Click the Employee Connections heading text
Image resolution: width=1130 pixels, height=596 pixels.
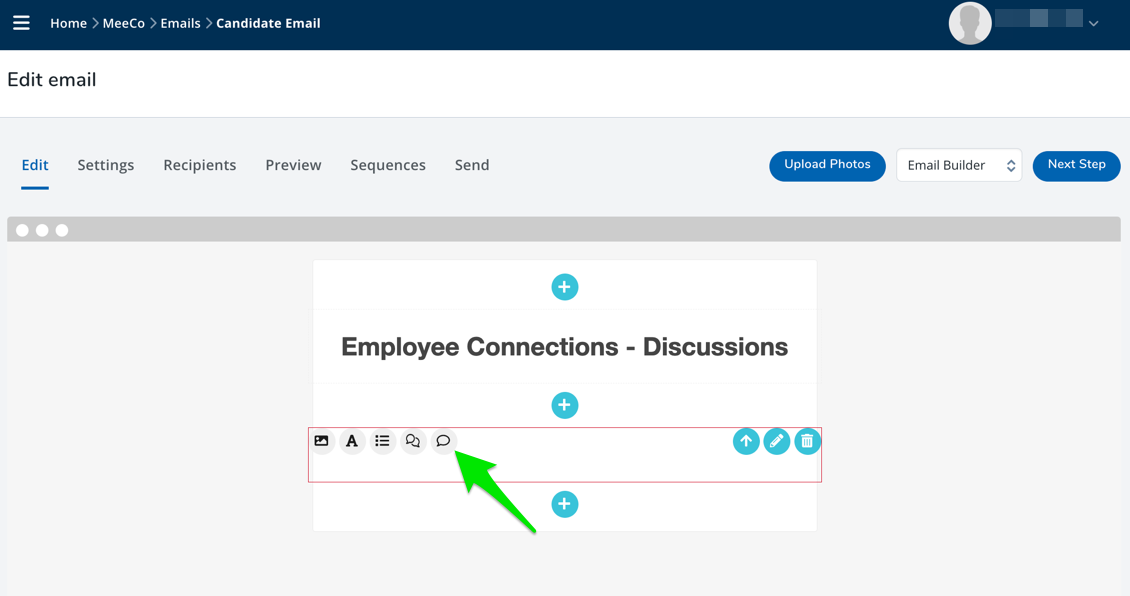pyautogui.click(x=565, y=347)
